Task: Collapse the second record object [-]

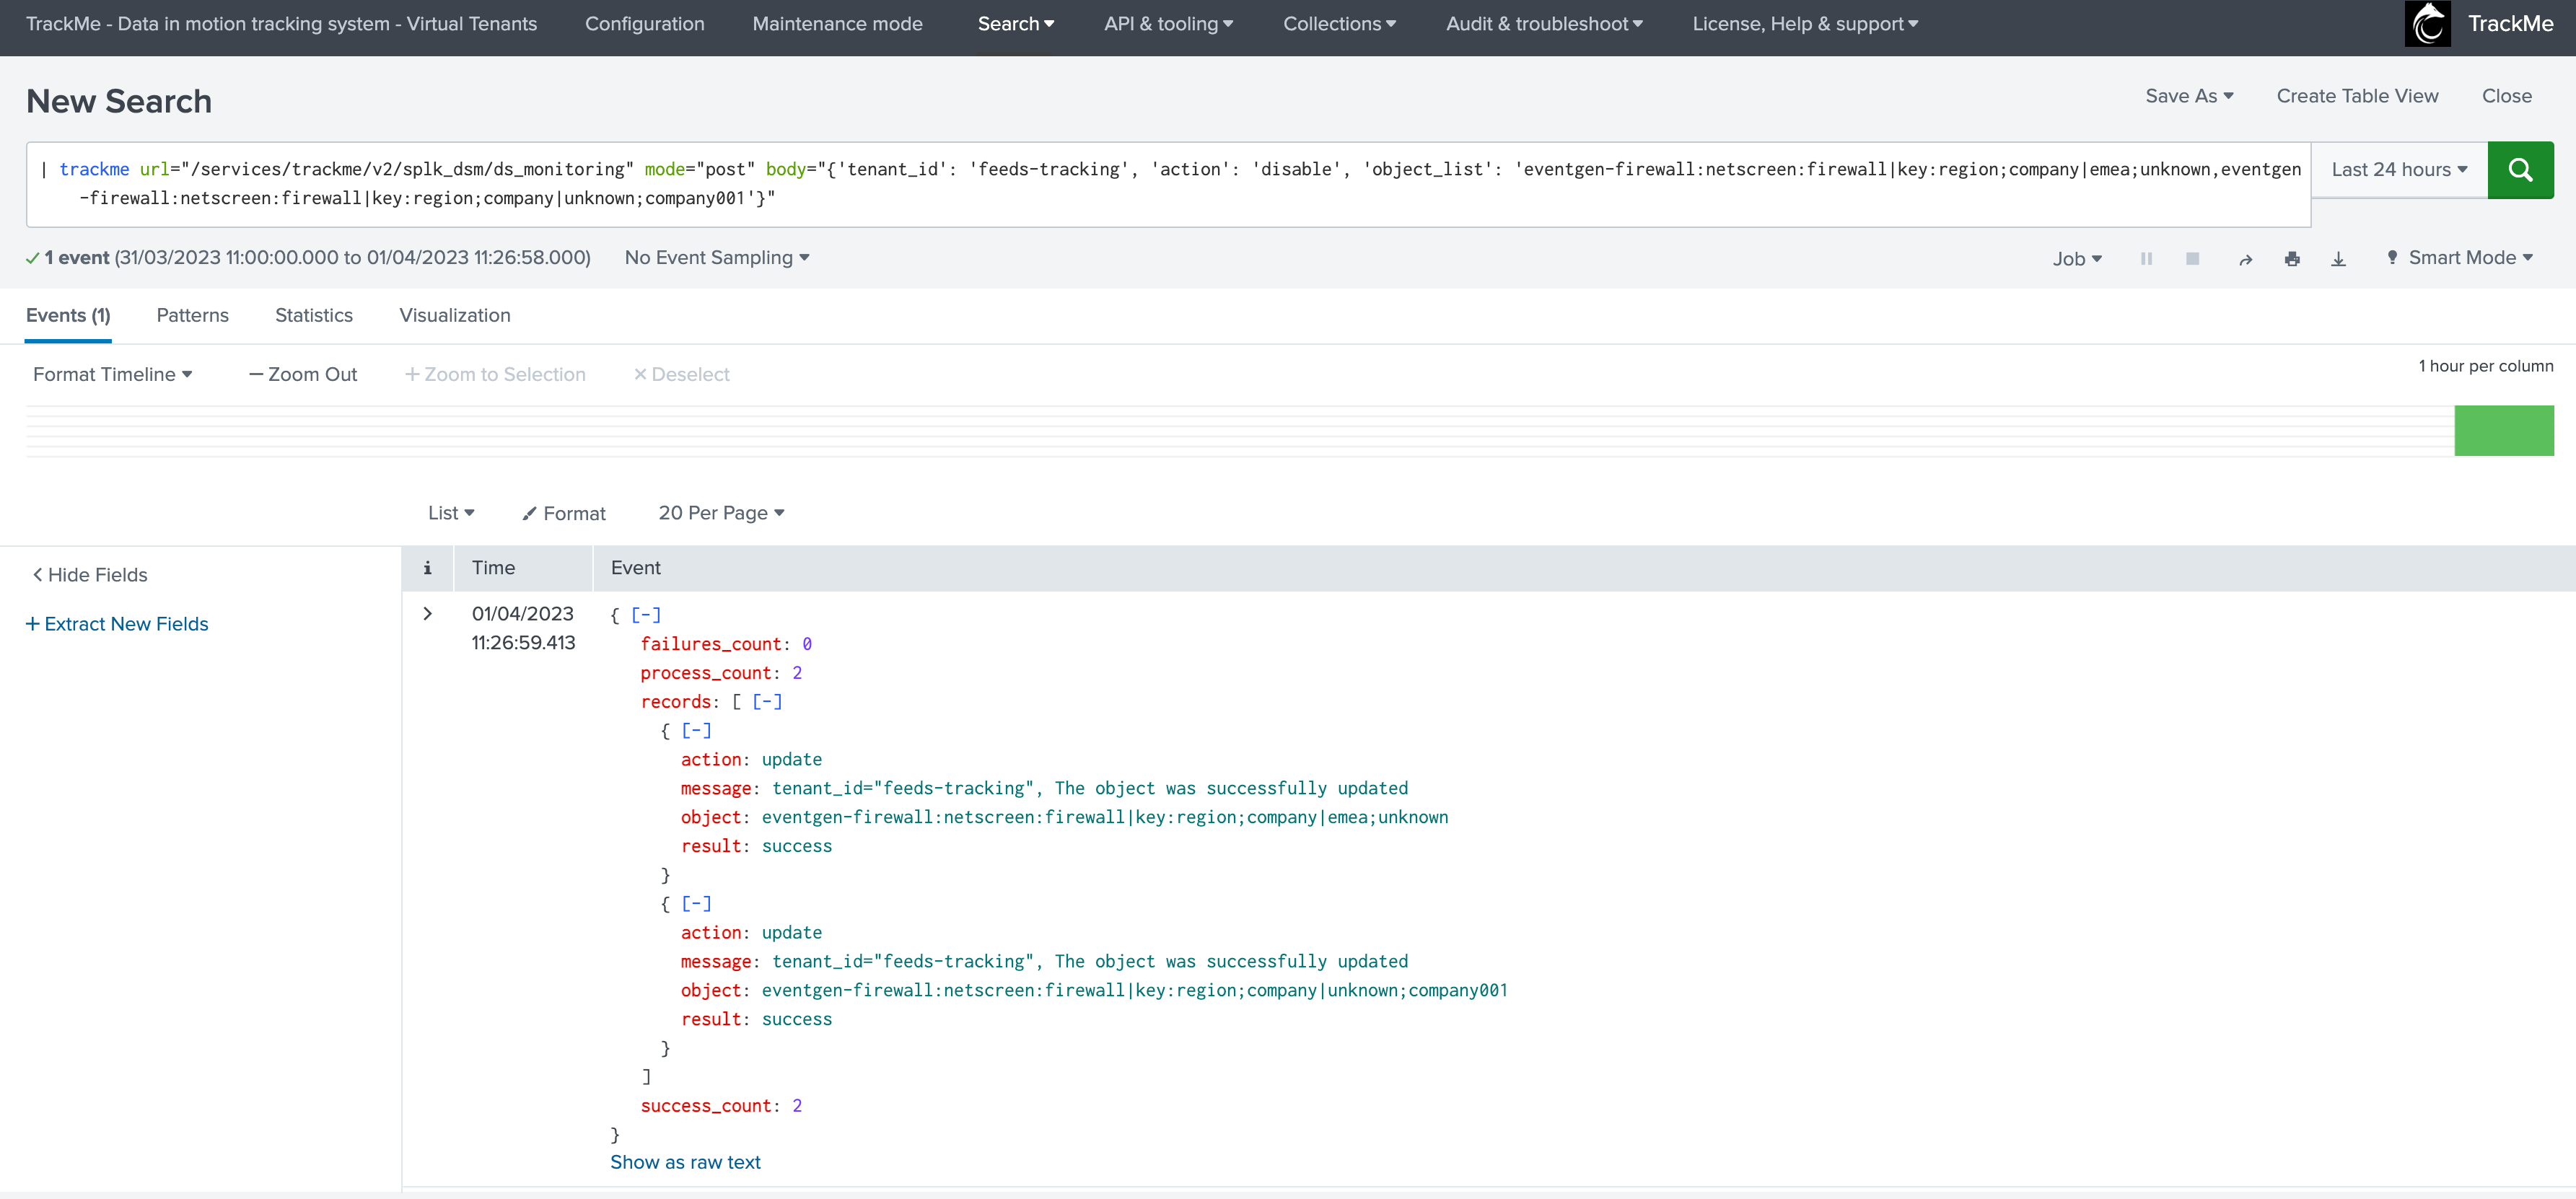Action: pyautogui.click(x=696, y=904)
